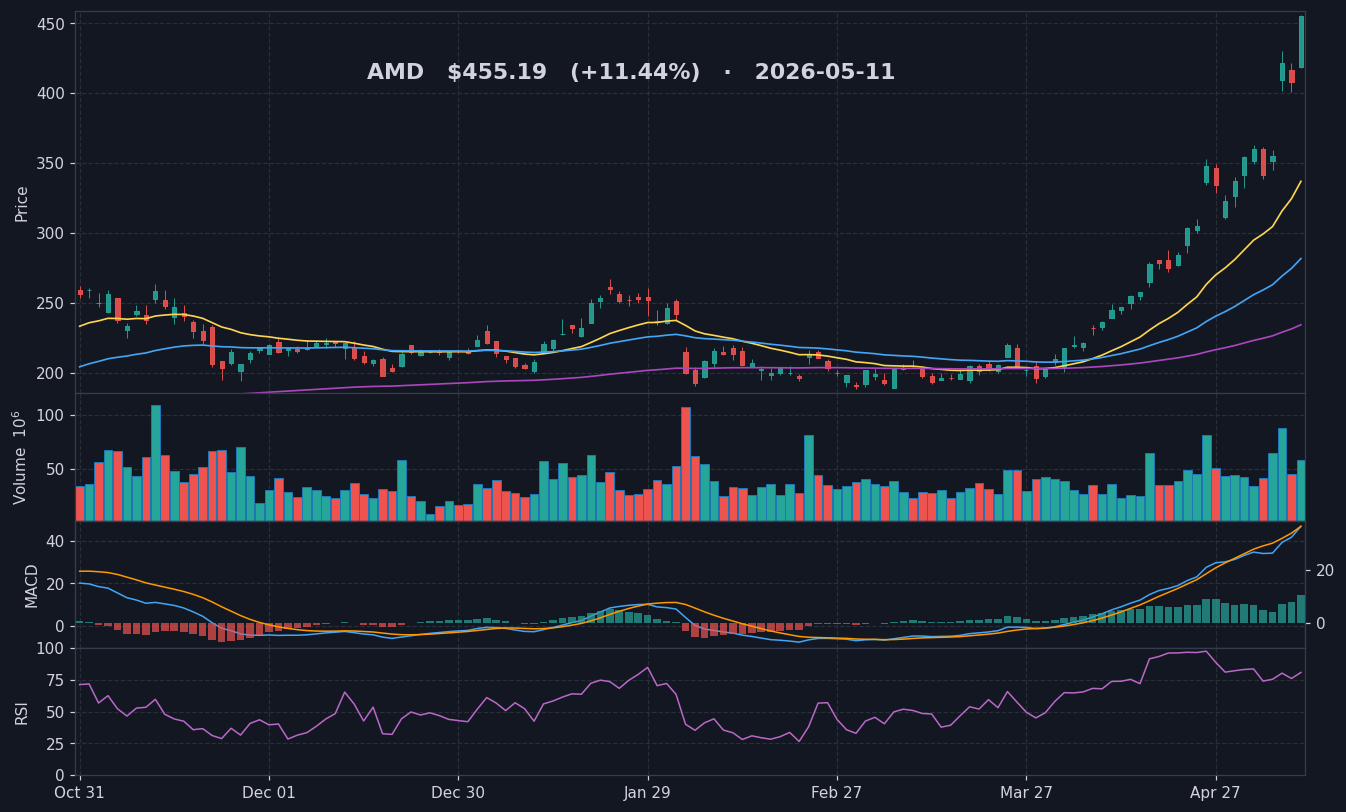Click the 'Feb 27' date label

(x=837, y=793)
